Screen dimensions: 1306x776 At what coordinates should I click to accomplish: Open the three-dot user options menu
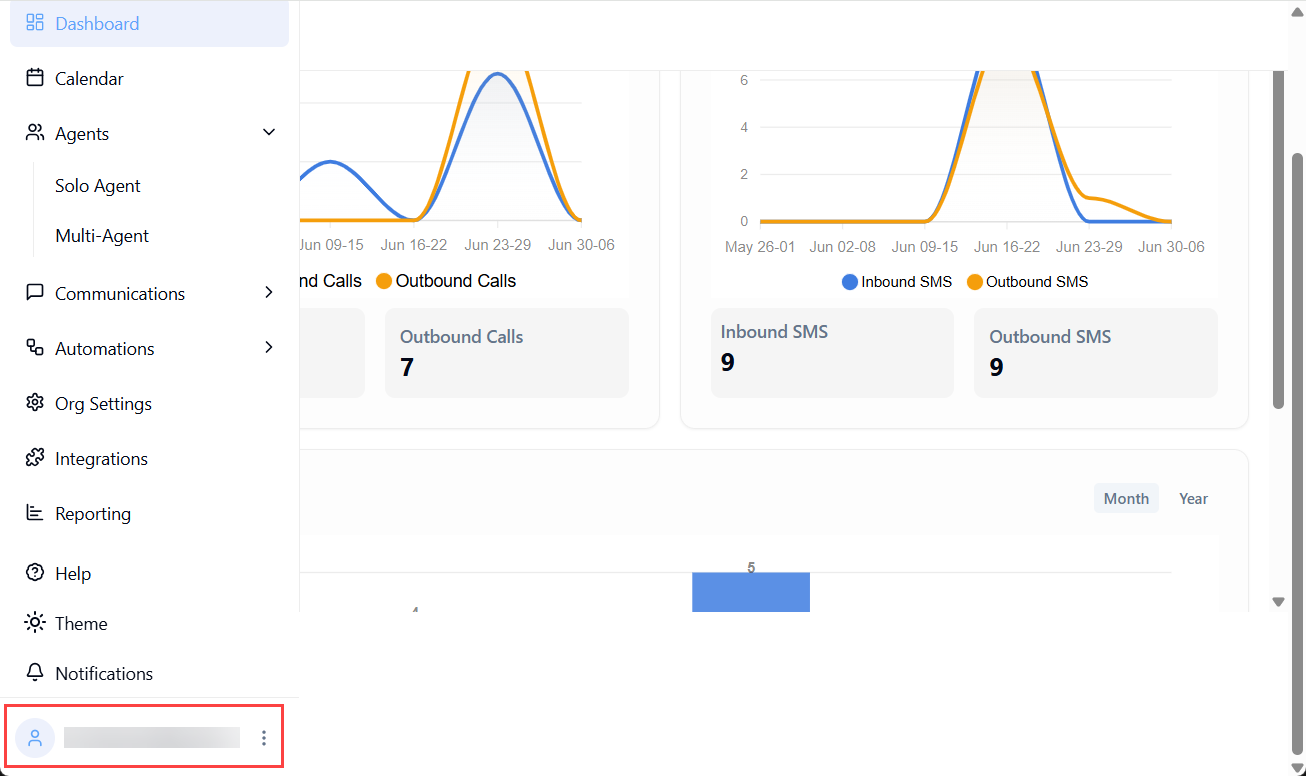[x=264, y=738]
